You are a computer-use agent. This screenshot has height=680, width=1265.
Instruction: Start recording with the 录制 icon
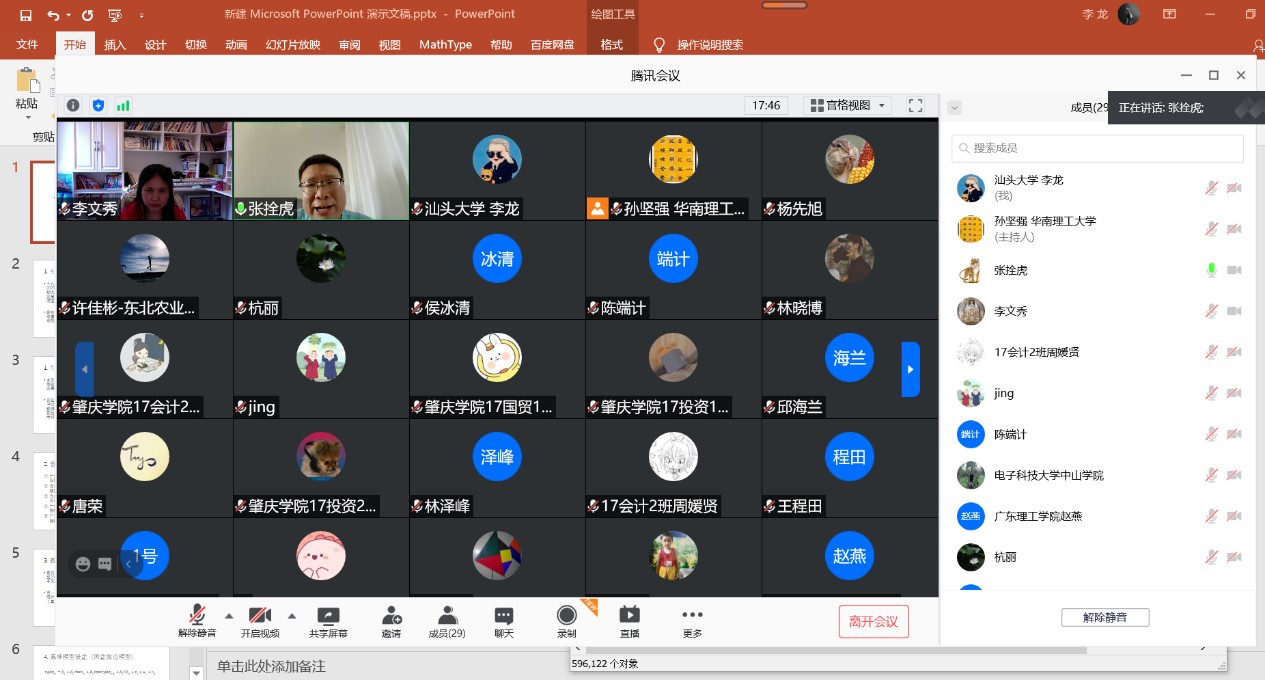[x=567, y=616]
